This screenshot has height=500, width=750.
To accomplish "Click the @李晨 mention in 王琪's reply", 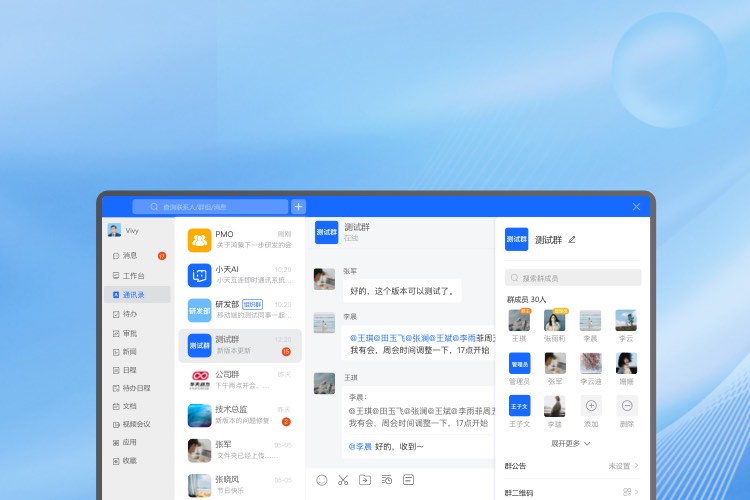I will coord(360,446).
